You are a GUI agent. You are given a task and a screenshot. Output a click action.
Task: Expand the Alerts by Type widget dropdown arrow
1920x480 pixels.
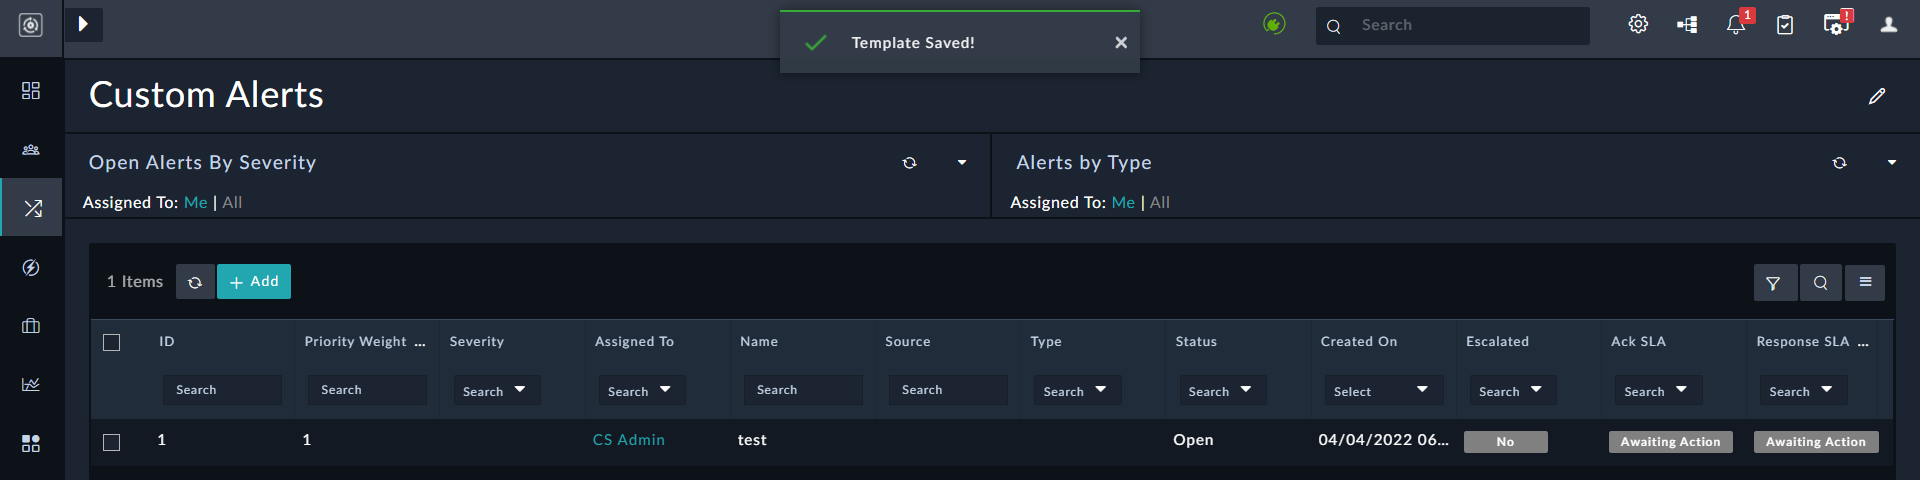pos(1891,163)
